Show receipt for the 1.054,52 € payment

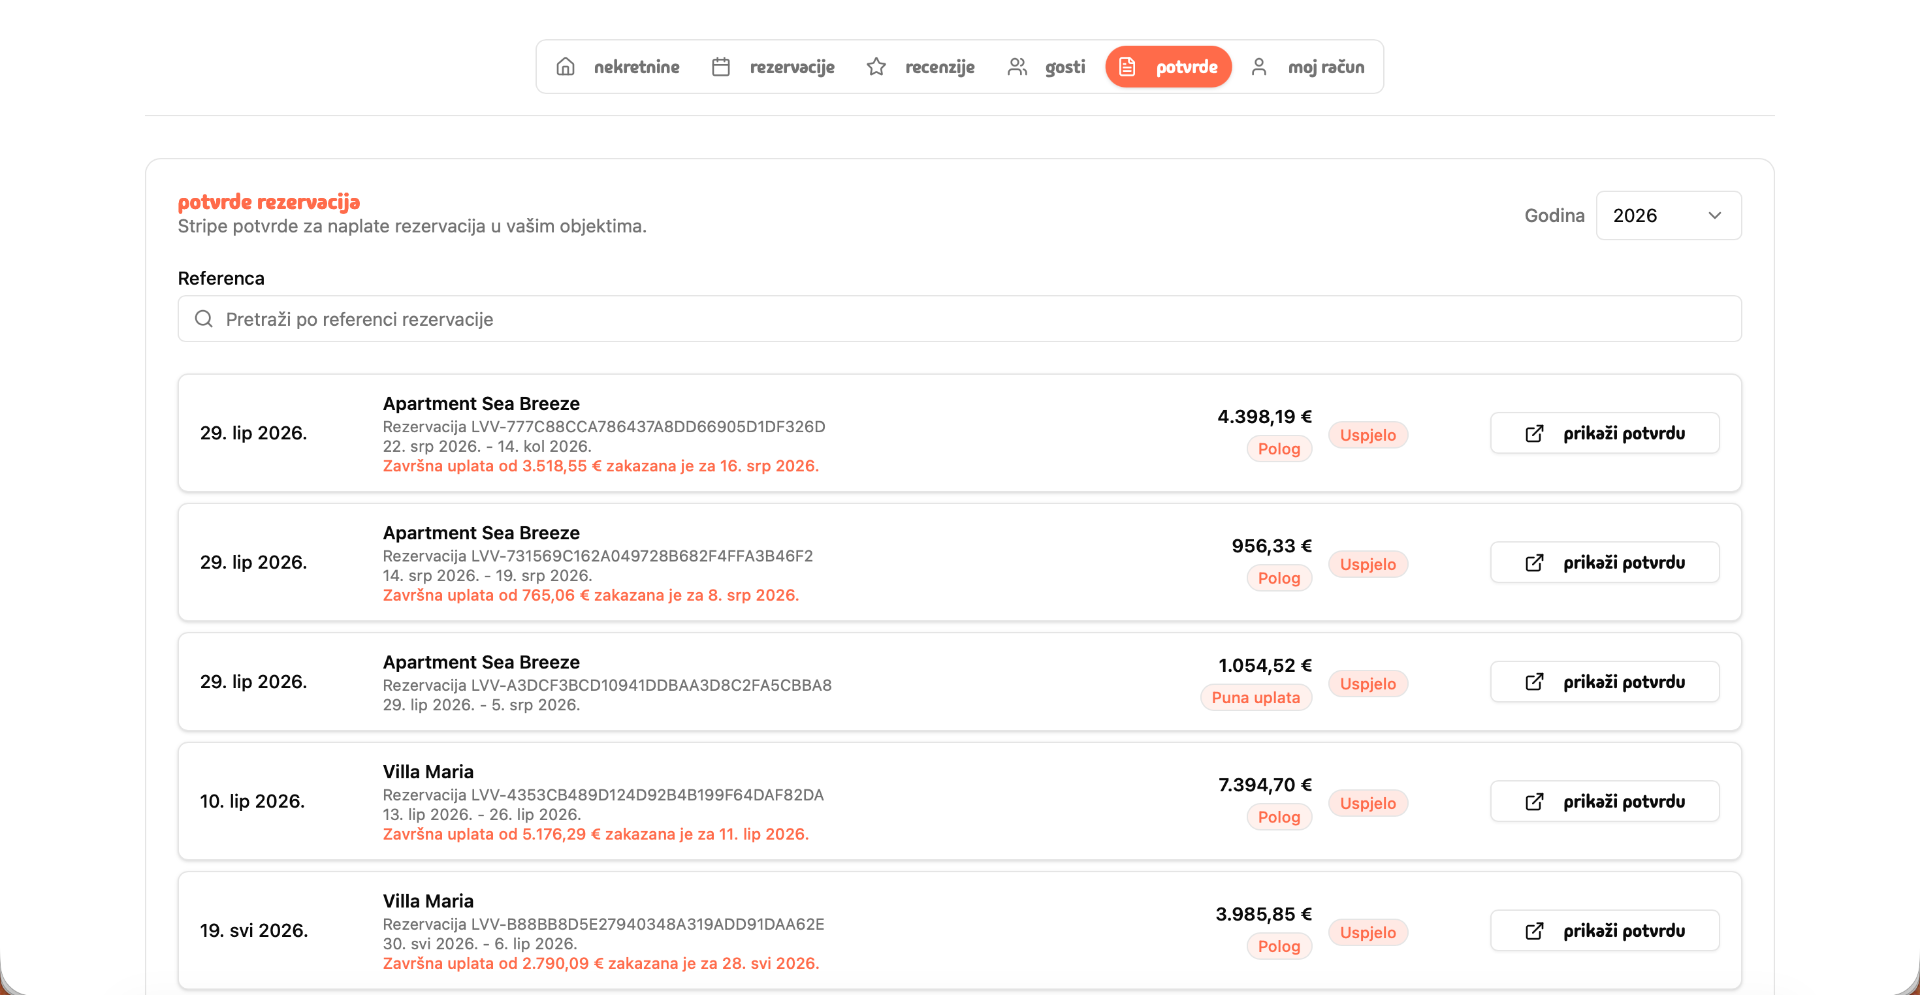point(1605,681)
